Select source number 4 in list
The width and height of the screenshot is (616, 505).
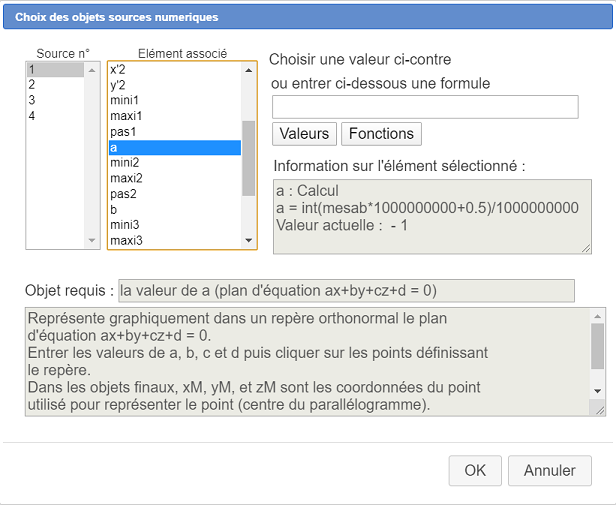click(x=55, y=116)
